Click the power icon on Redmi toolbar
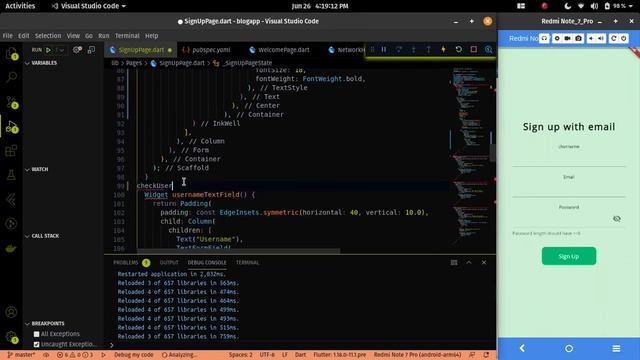Screen dimensions: 640x360 click(624, 38)
